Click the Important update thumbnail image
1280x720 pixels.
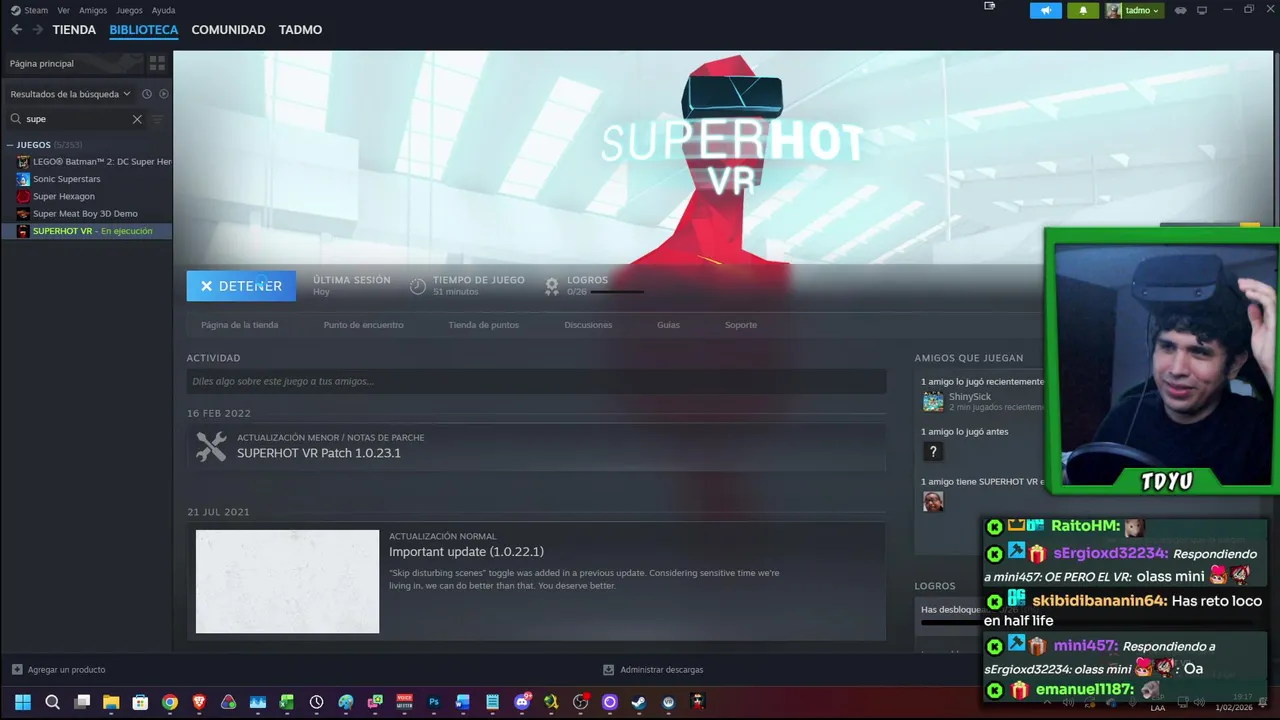click(x=287, y=581)
